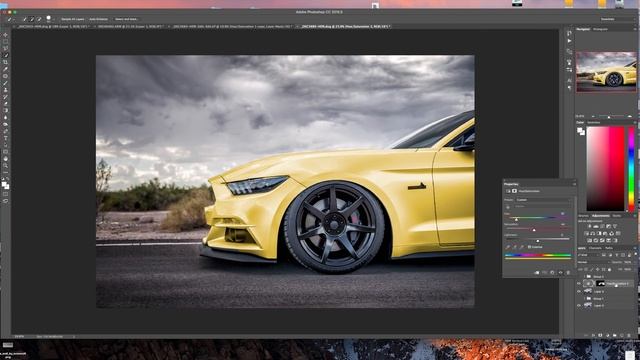
Task: Select the Move tool
Action: (5, 35)
